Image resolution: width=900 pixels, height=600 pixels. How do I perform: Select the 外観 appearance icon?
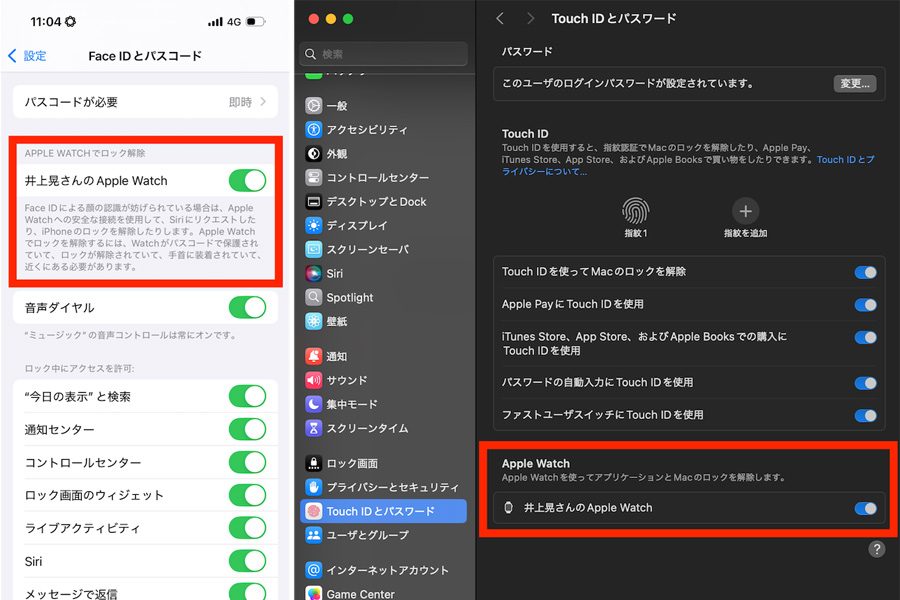click(x=313, y=154)
